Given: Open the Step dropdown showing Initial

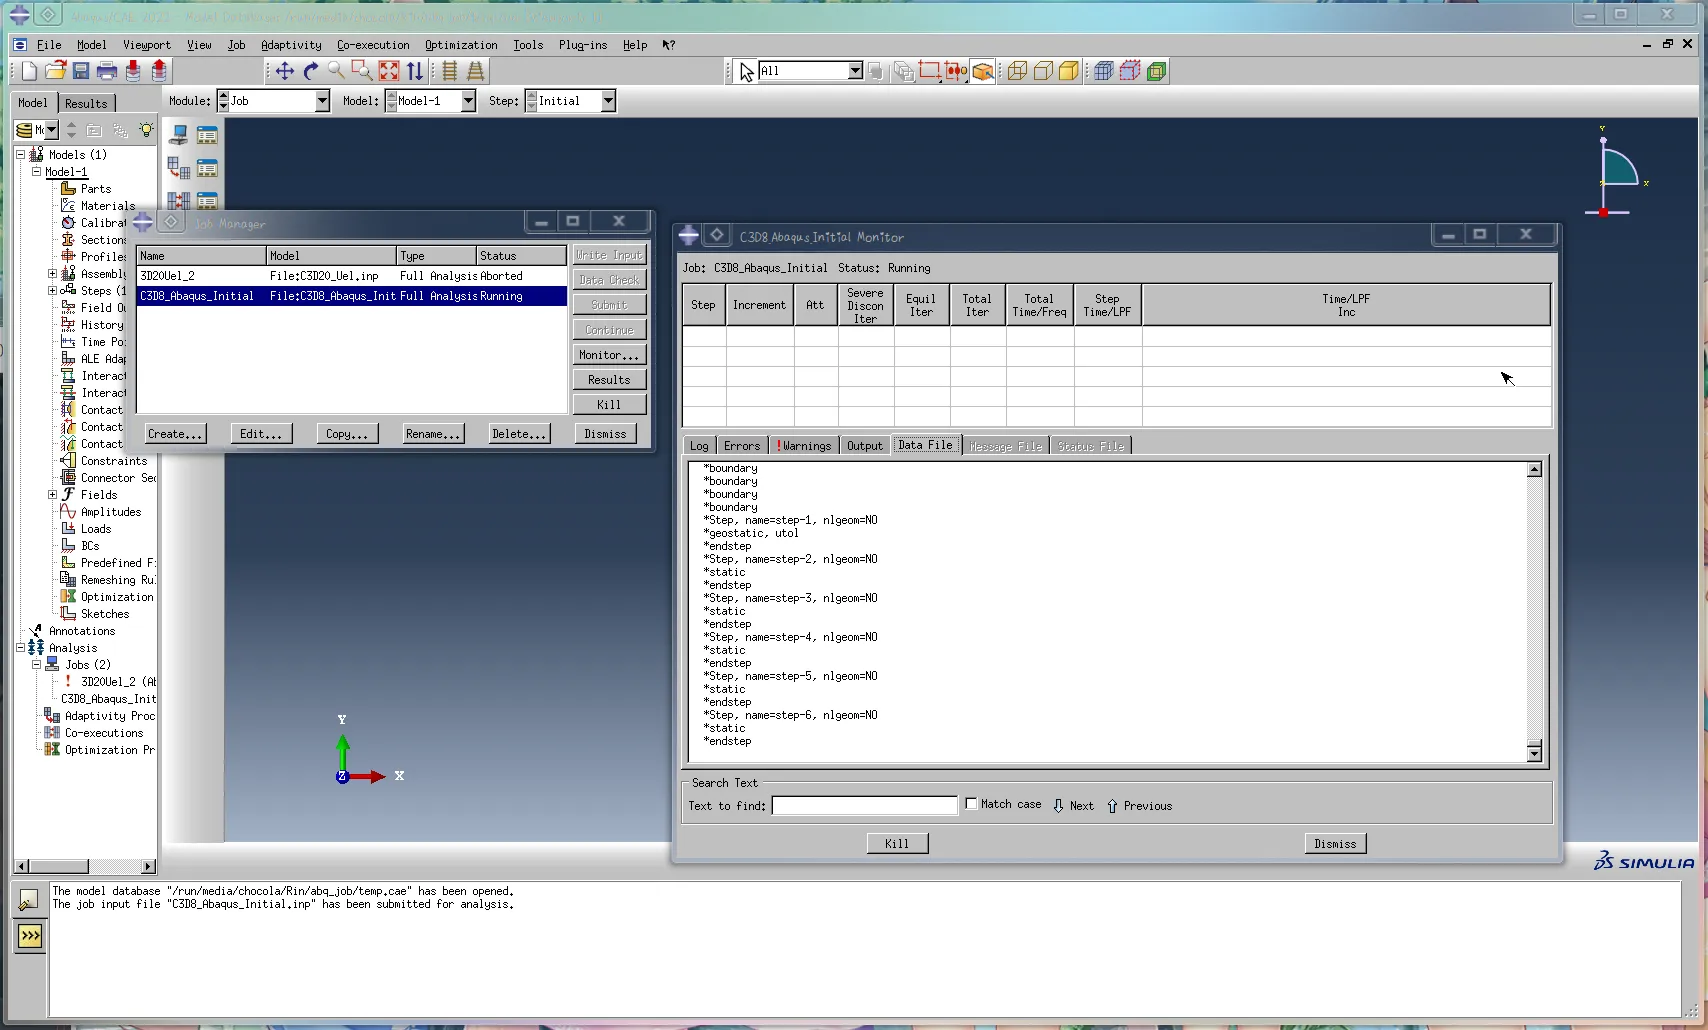Looking at the screenshot, I should (x=607, y=101).
